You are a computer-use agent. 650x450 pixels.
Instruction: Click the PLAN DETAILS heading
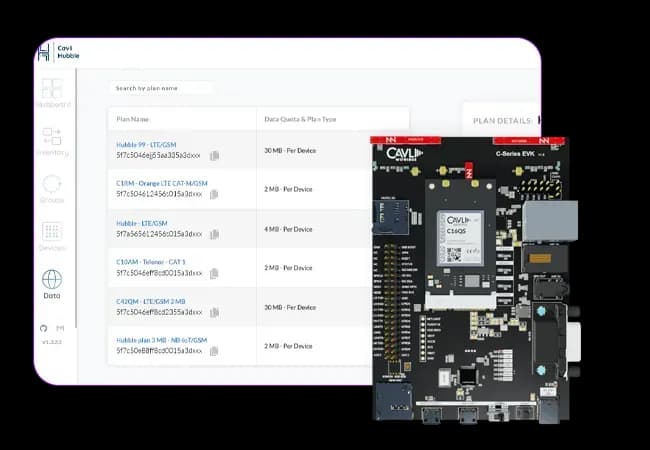point(503,121)
